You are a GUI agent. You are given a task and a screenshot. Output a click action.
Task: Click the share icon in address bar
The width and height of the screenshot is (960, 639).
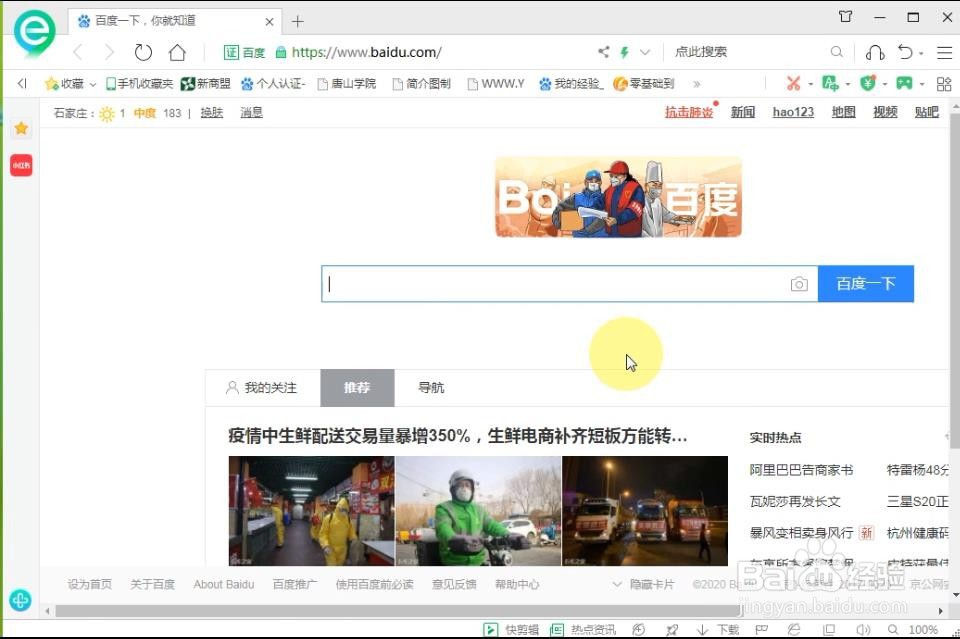[604, 53]
